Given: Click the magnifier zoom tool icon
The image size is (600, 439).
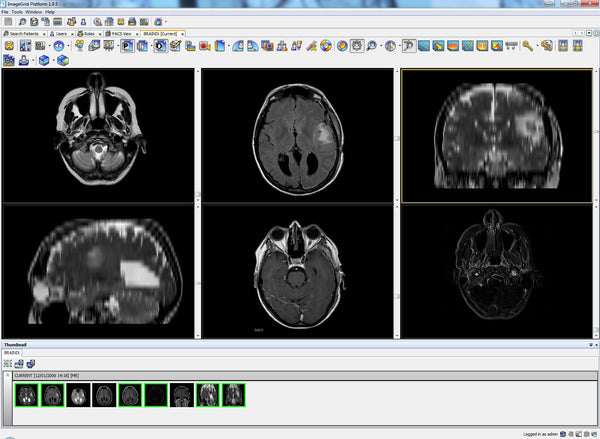Looking at the screenshot, I should coord(372,46).
